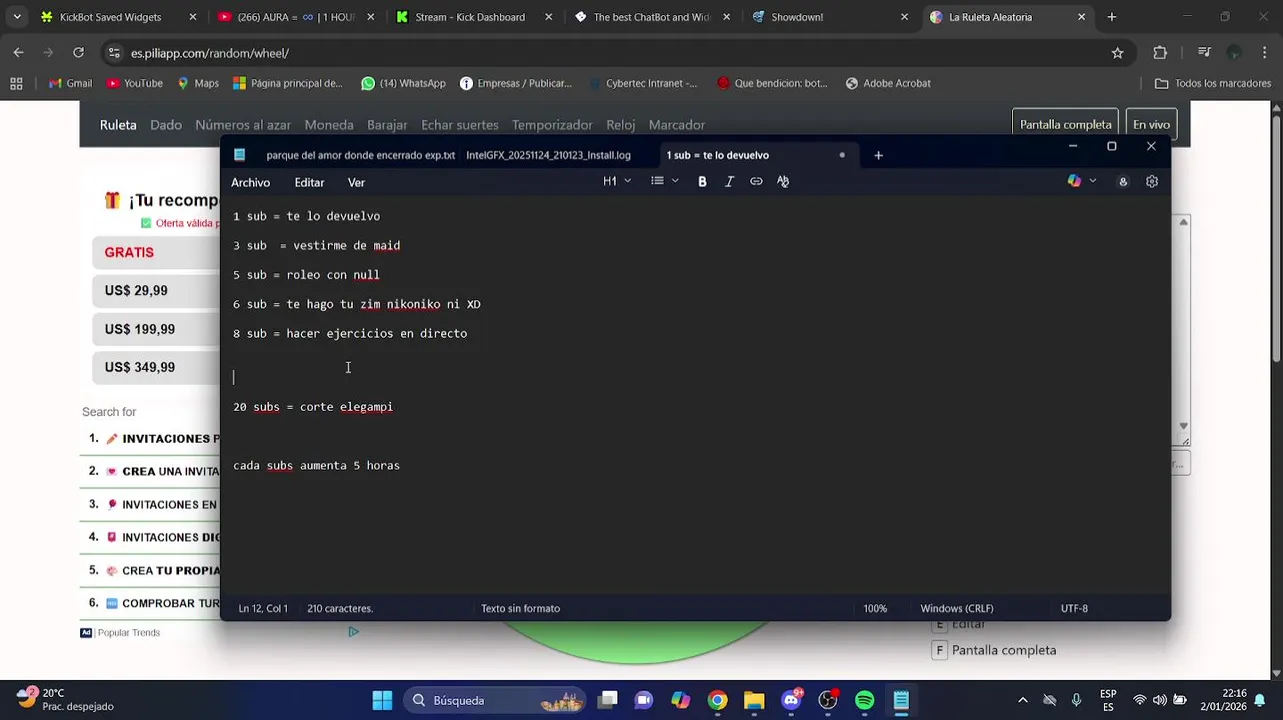Open Todos los marcadores folder

[x=1213, y=83]
